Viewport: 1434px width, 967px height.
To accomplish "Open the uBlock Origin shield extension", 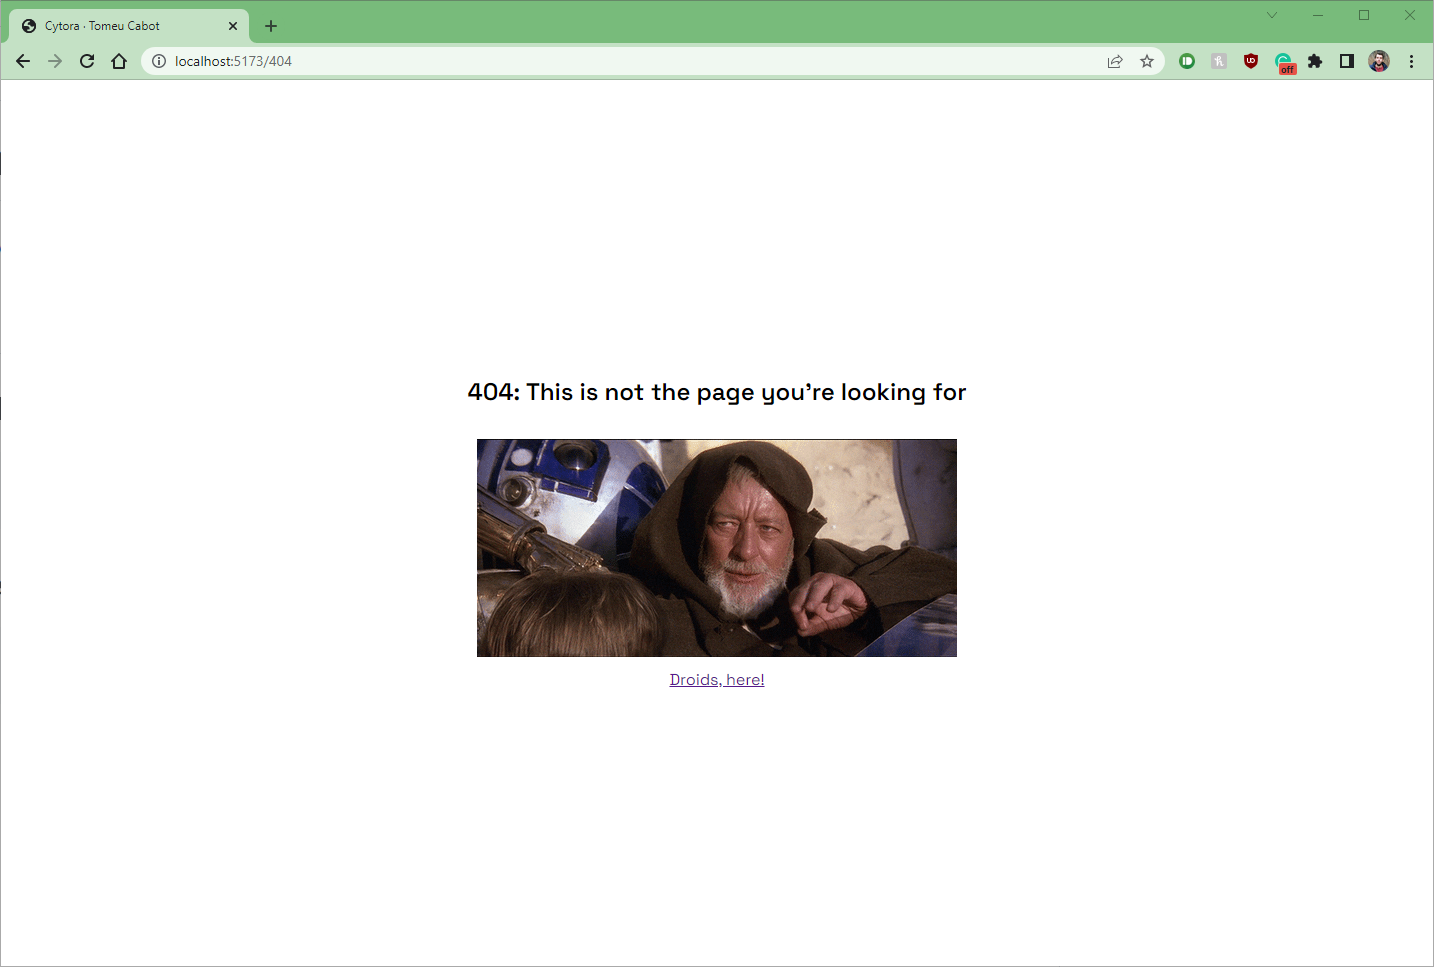I will pyautogui.click(x=1251, y=61).
